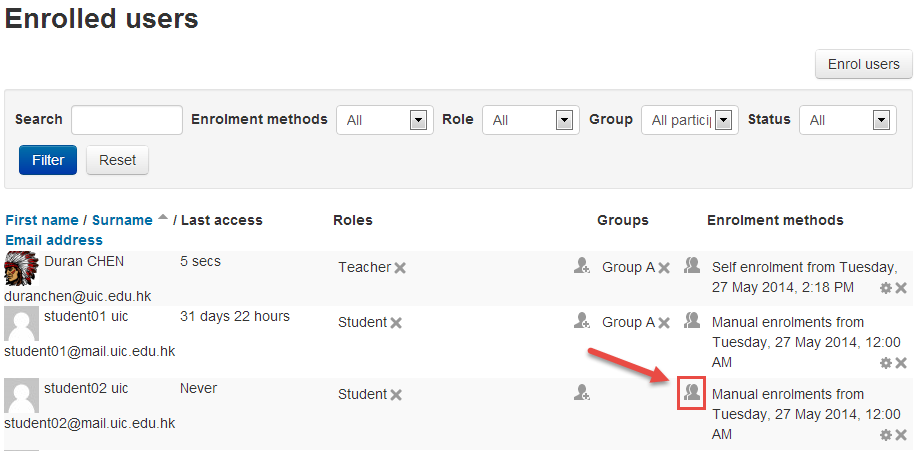The image size is (921, 451).
Task: Remove Duran CHEN from Group A
Action: click(664, 268)
